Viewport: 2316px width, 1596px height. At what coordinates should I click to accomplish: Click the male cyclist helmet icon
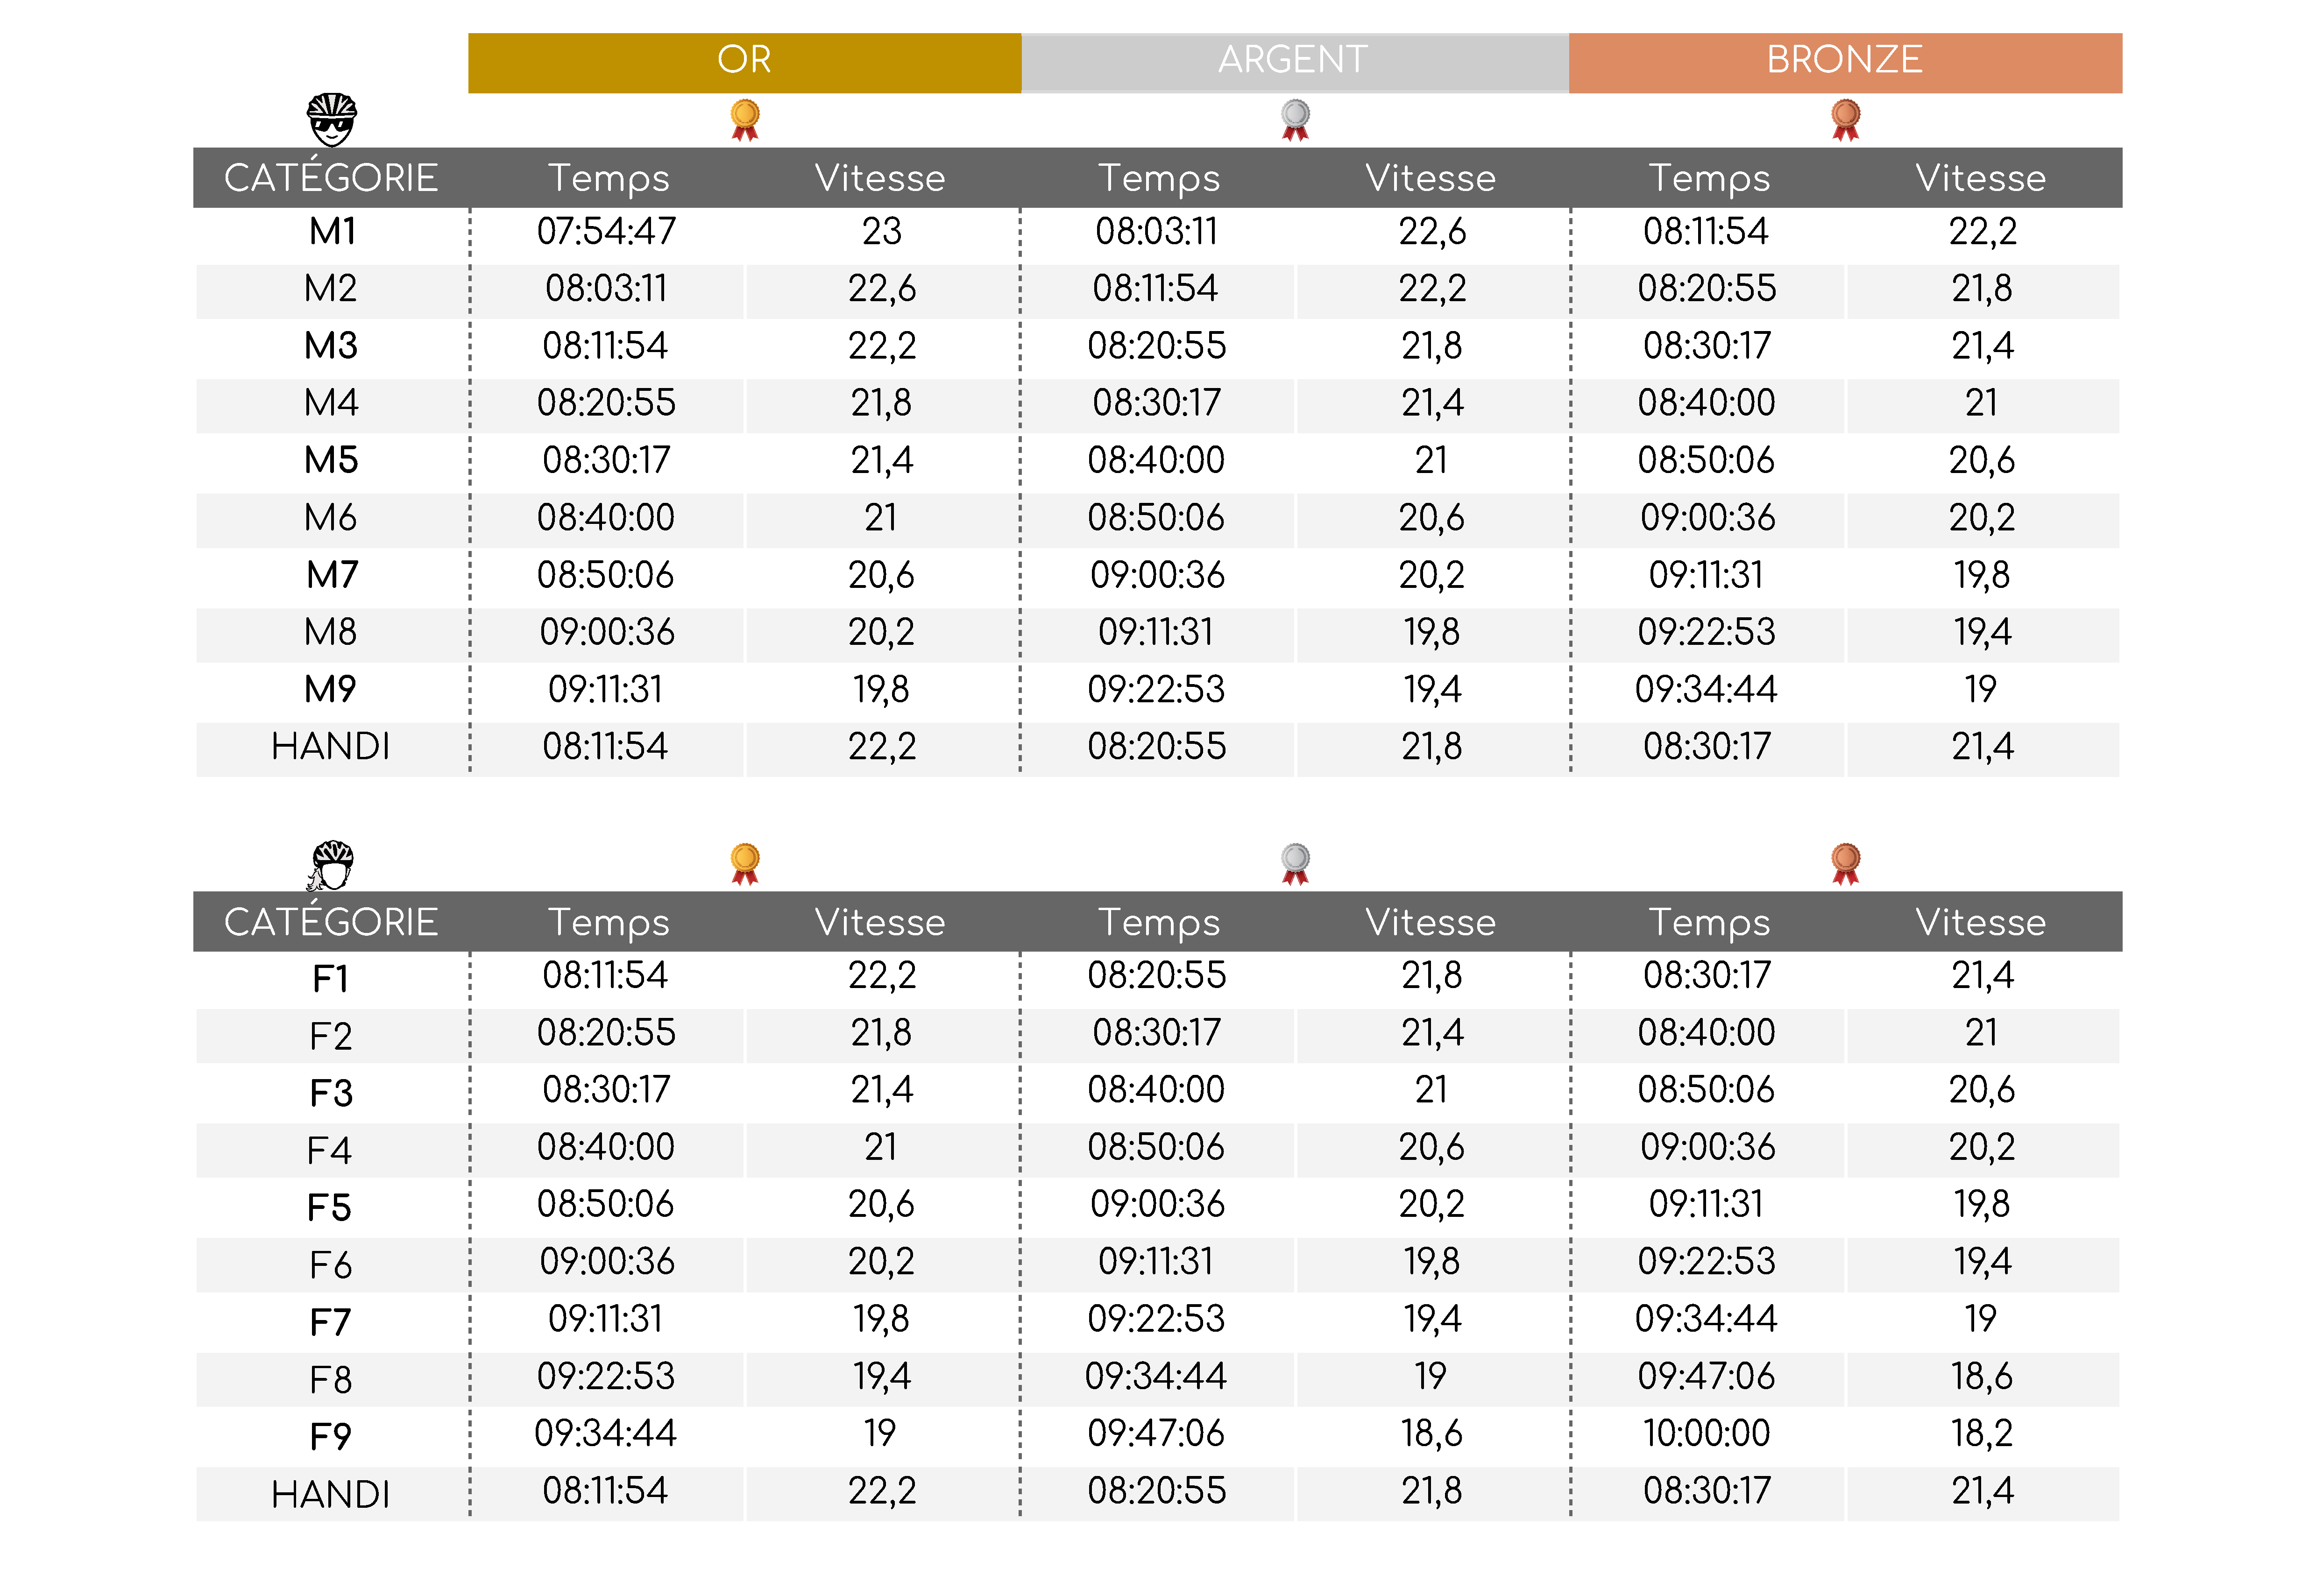click(x=331, y=119)
